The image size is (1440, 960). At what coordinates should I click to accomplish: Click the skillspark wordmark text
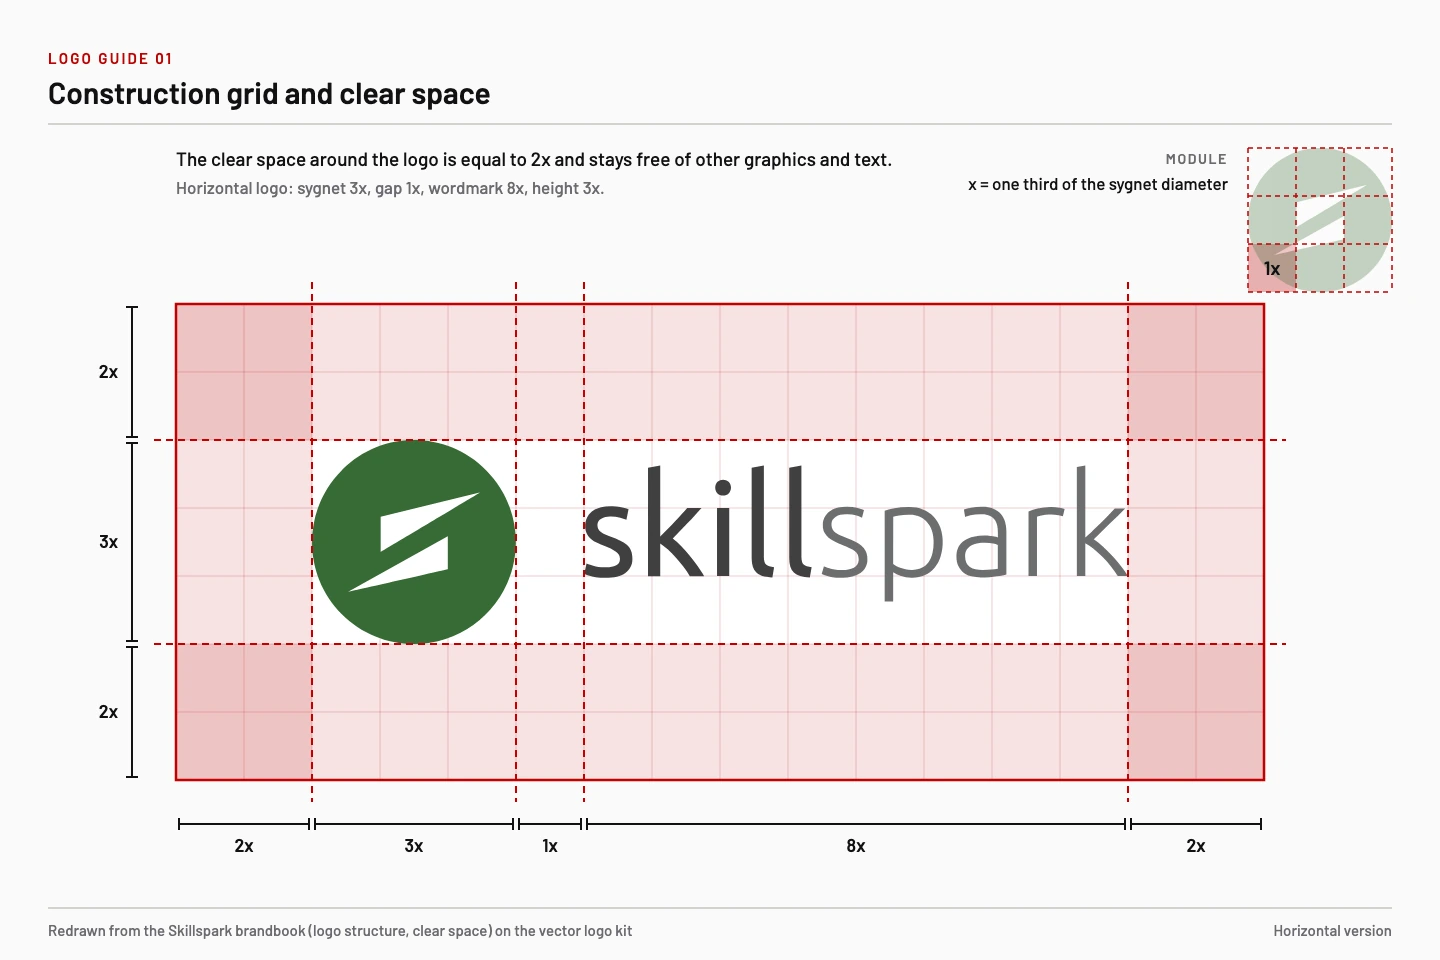click(x=856, y=533)
